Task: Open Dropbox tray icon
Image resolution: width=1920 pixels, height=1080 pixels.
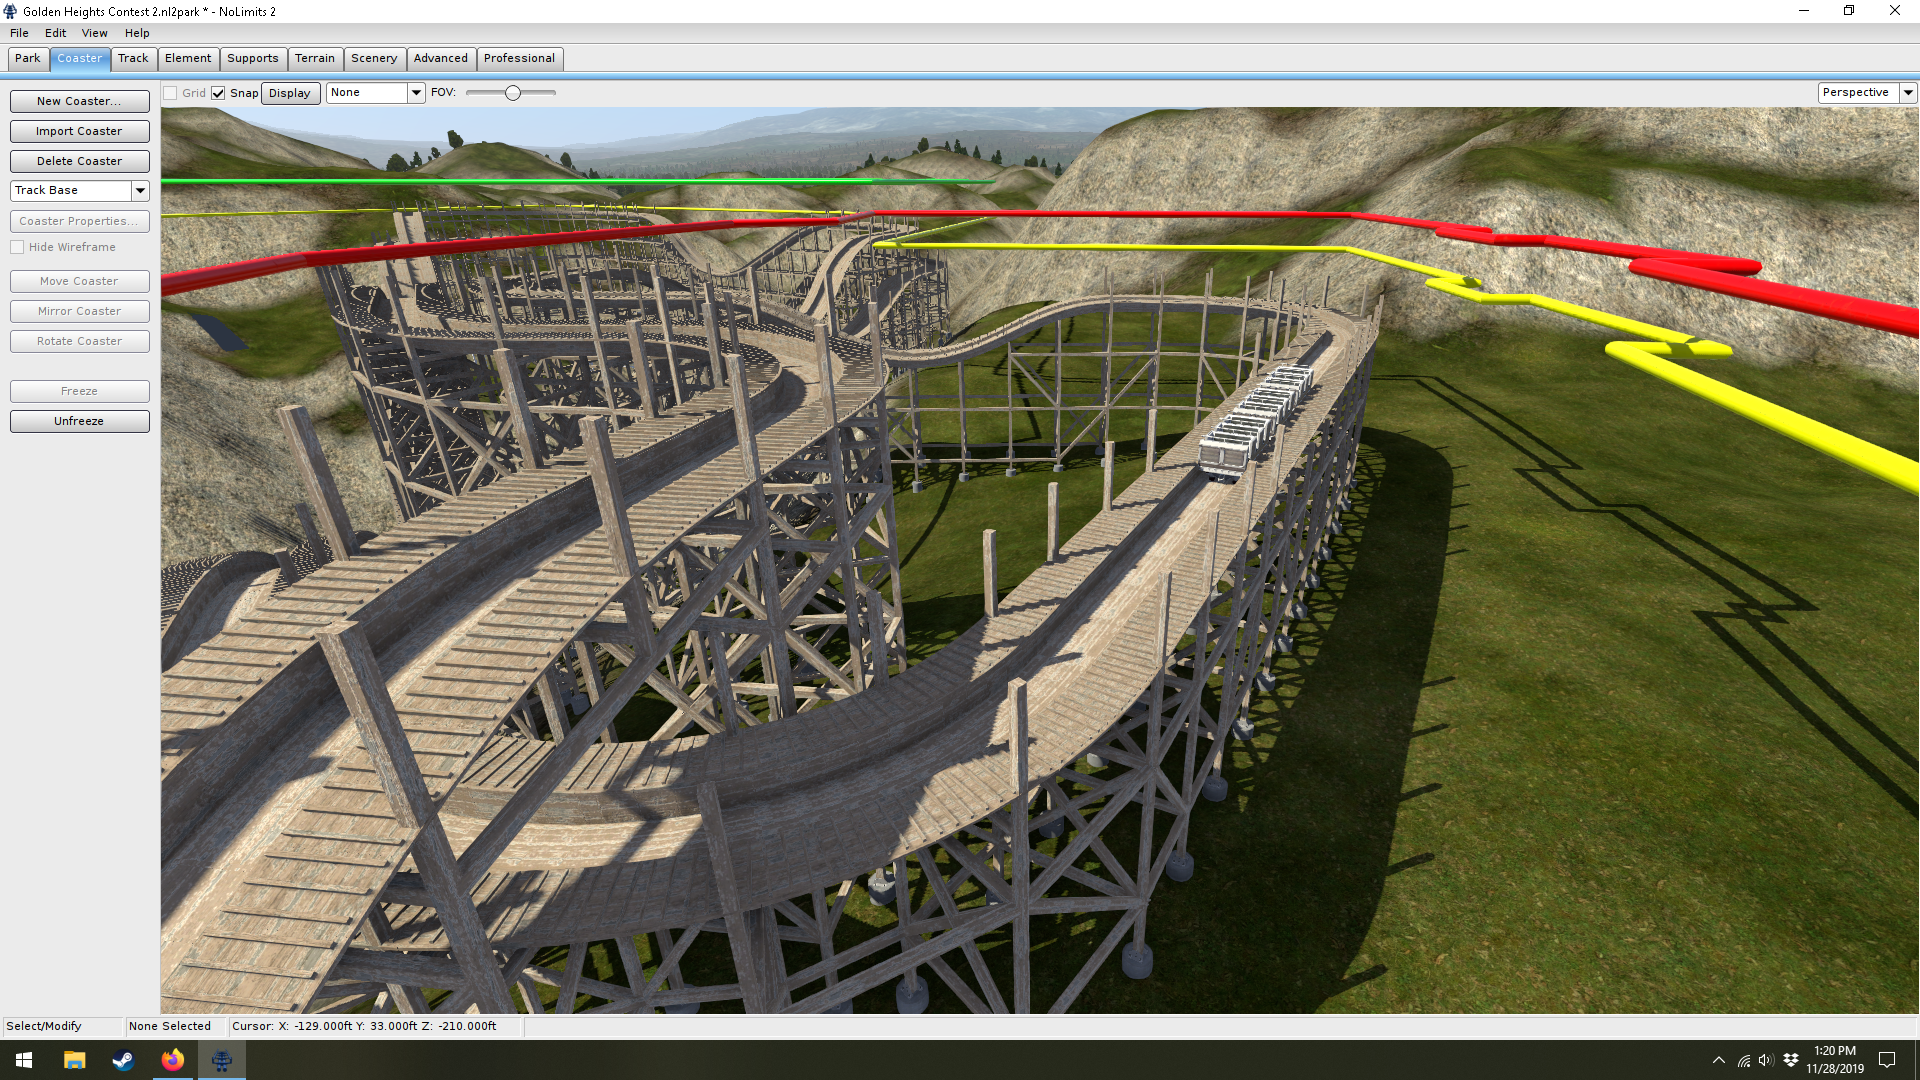Action: point(1791,1060)
